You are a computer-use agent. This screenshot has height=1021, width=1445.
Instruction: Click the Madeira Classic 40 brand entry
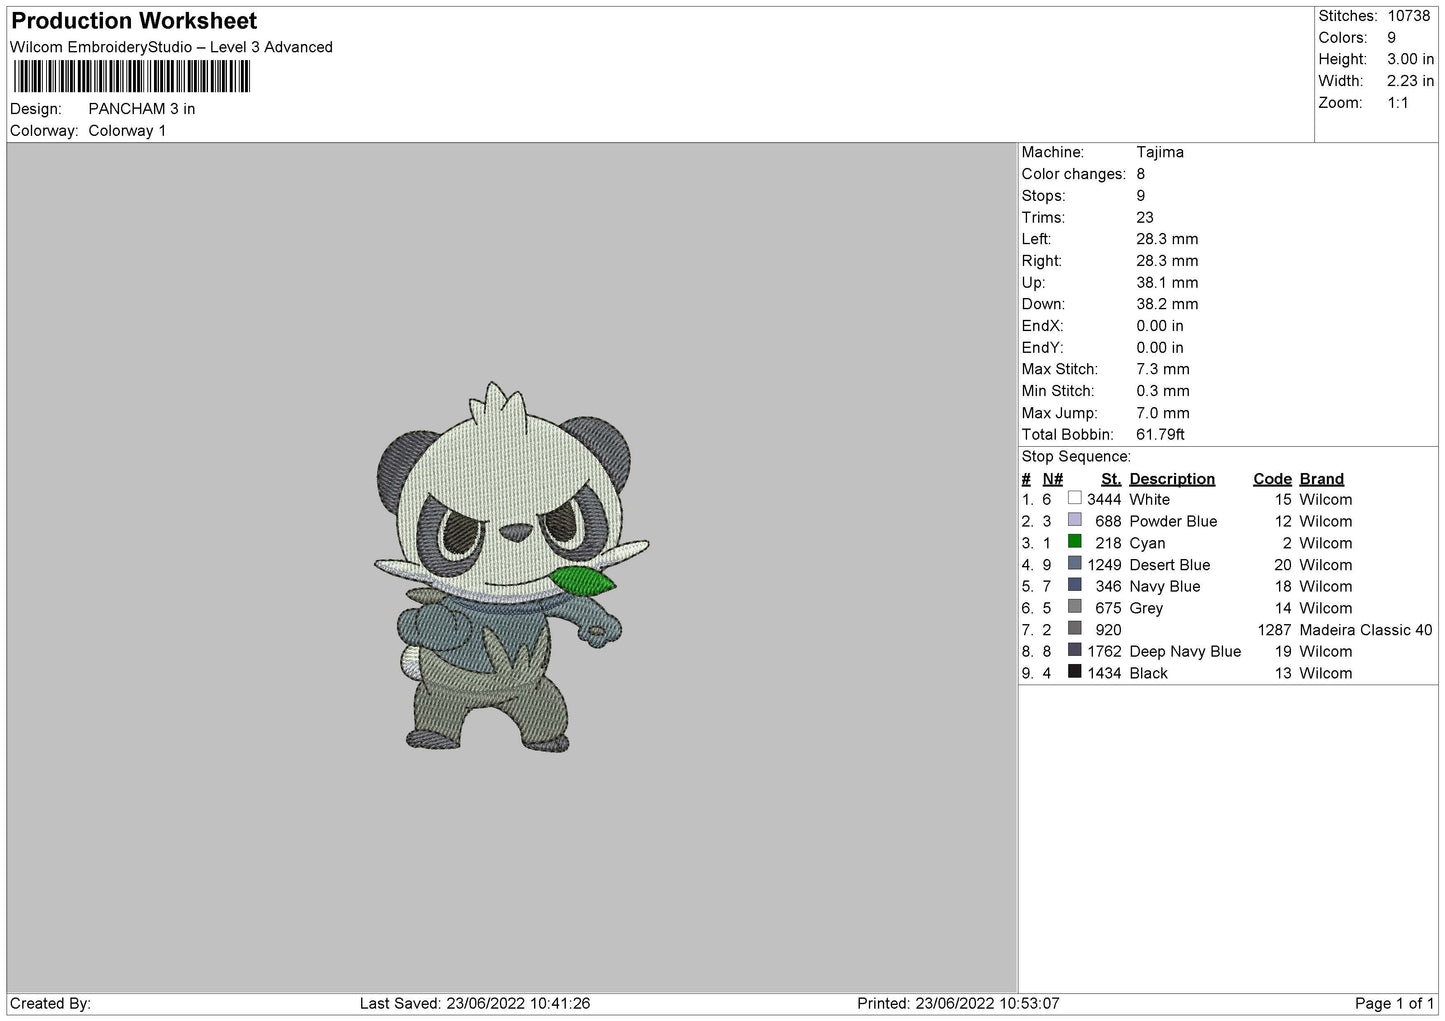(1366, 630)
